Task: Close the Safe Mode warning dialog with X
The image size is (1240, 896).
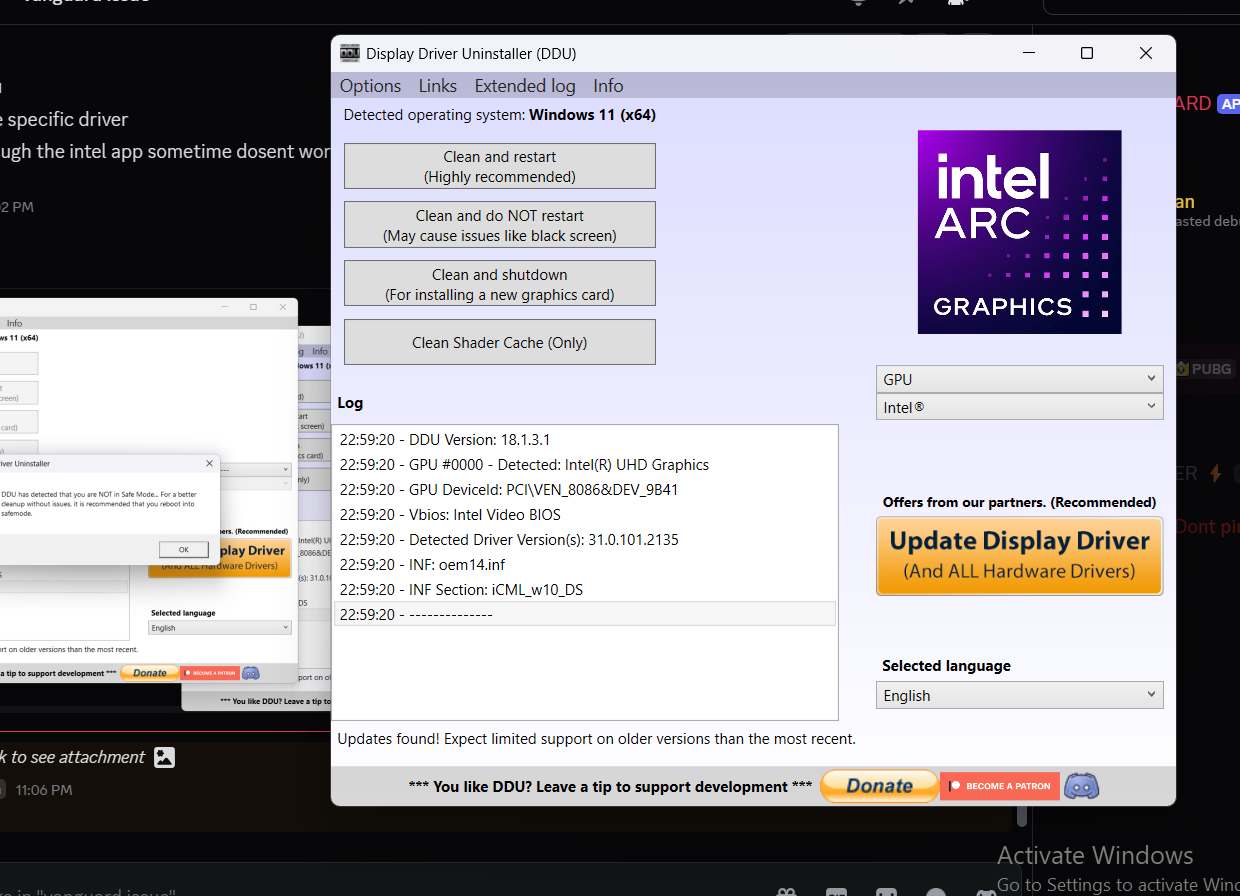Action: point(209,463)
